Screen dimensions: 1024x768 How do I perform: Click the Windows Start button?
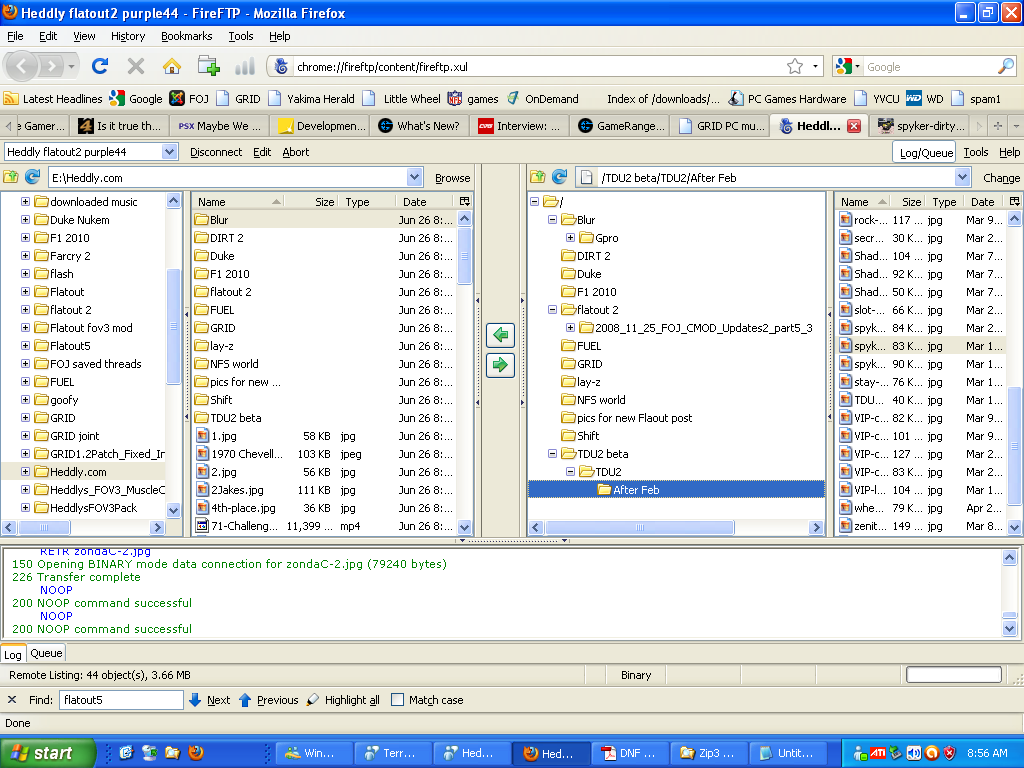47,753
